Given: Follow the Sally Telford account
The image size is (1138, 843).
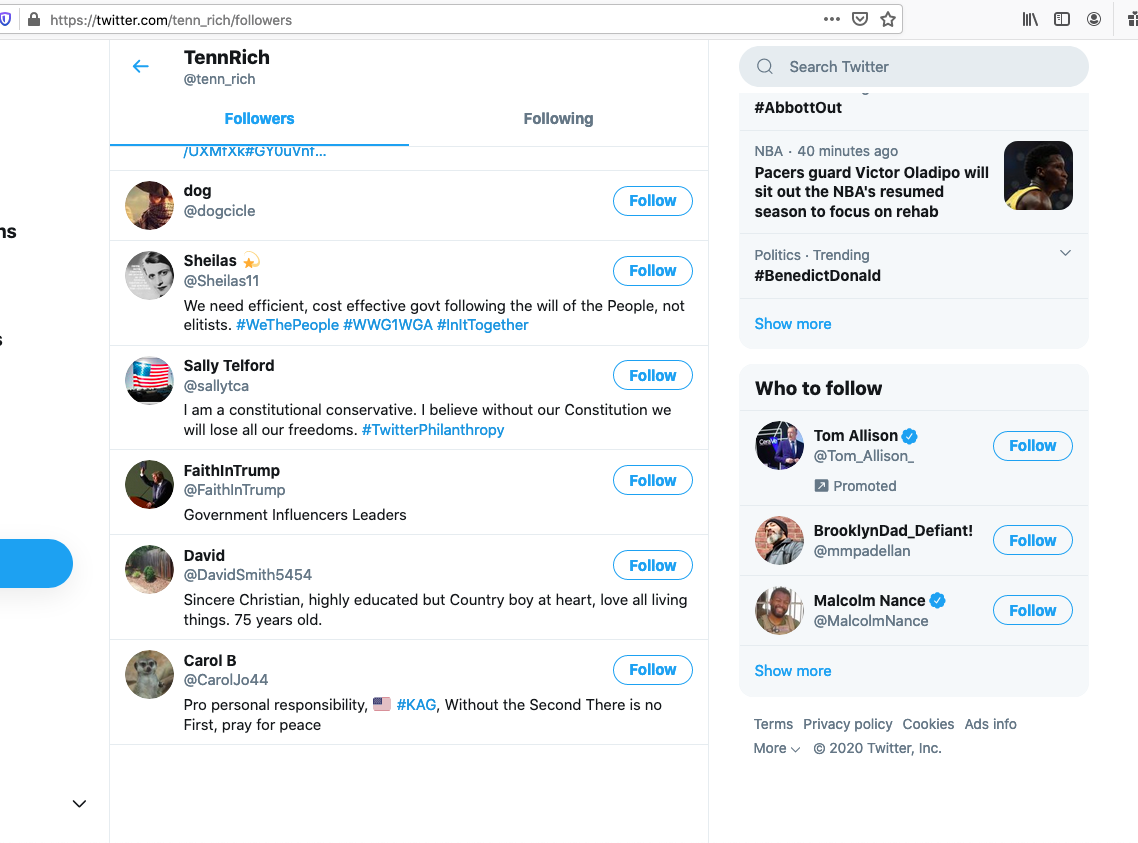Looking at the screenshot, I should click(x=652, y=375).
